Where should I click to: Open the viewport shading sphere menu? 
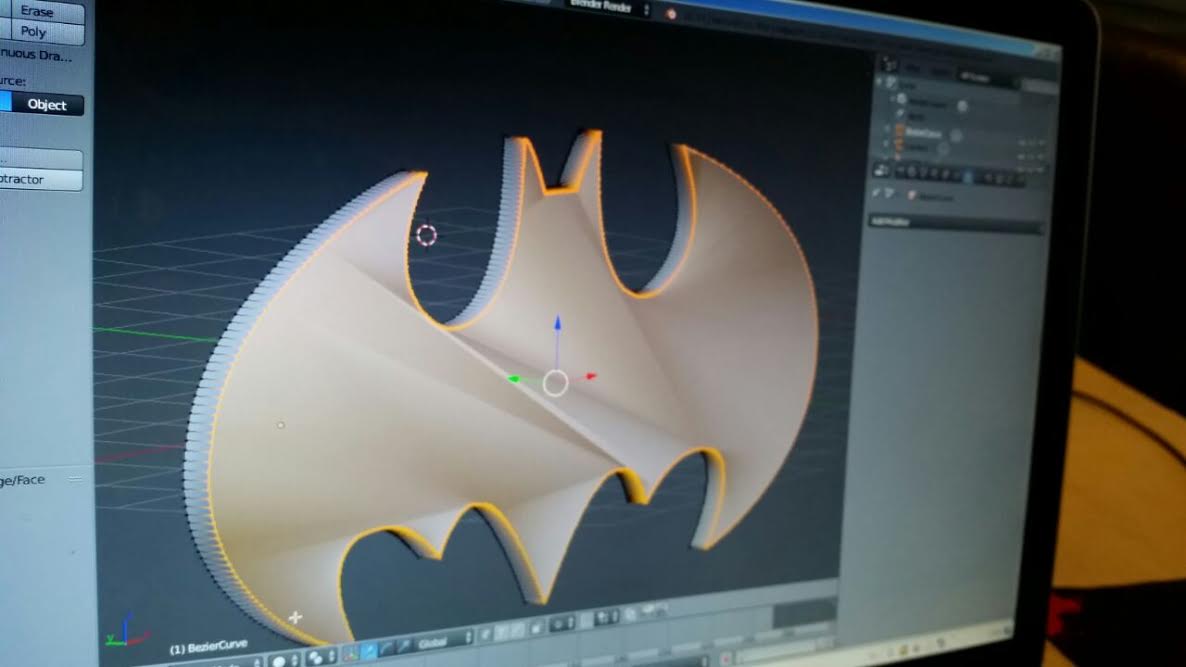tap(284, 661)
